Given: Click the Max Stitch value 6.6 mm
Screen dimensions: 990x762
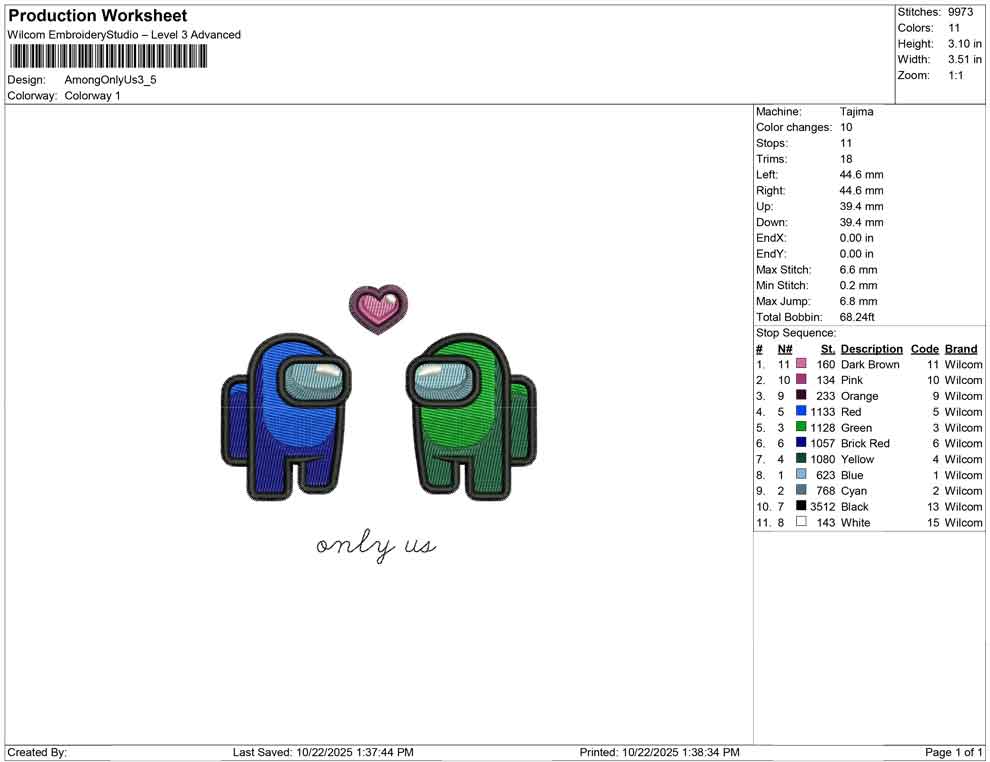Looking at the screenshot, I should click(858, 270).
